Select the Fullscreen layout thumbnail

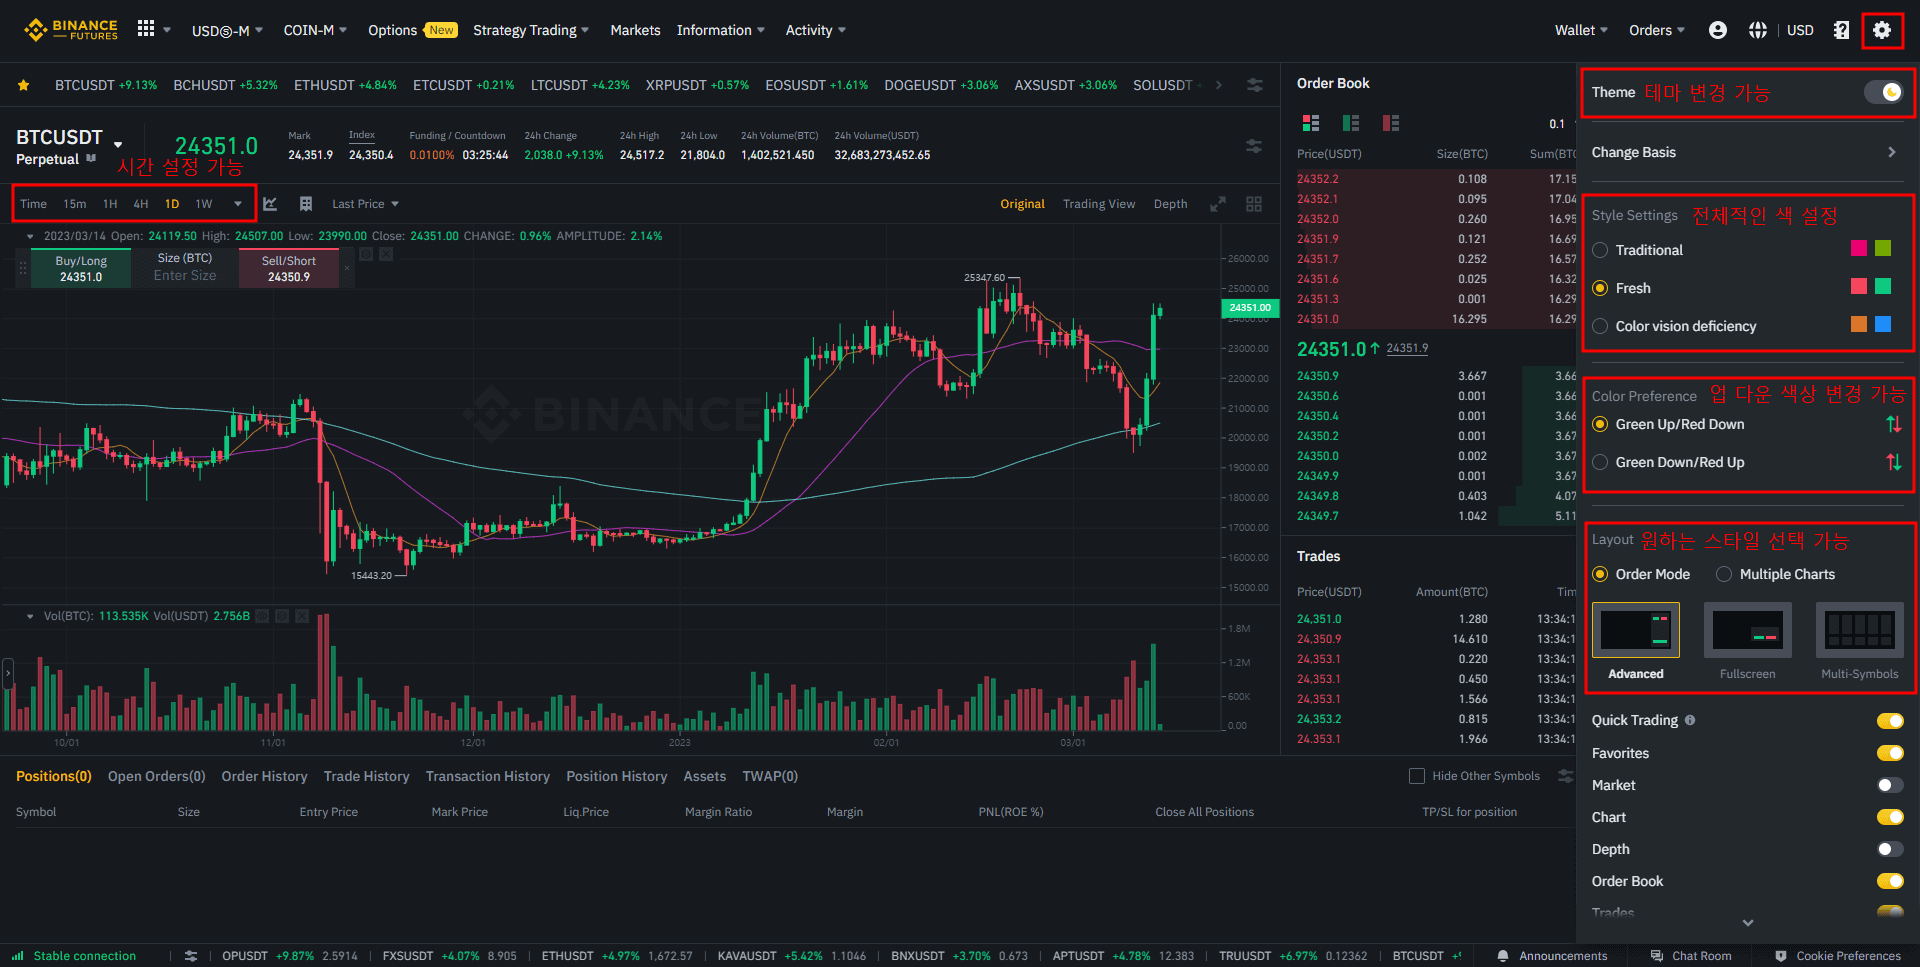(1747, 631)
